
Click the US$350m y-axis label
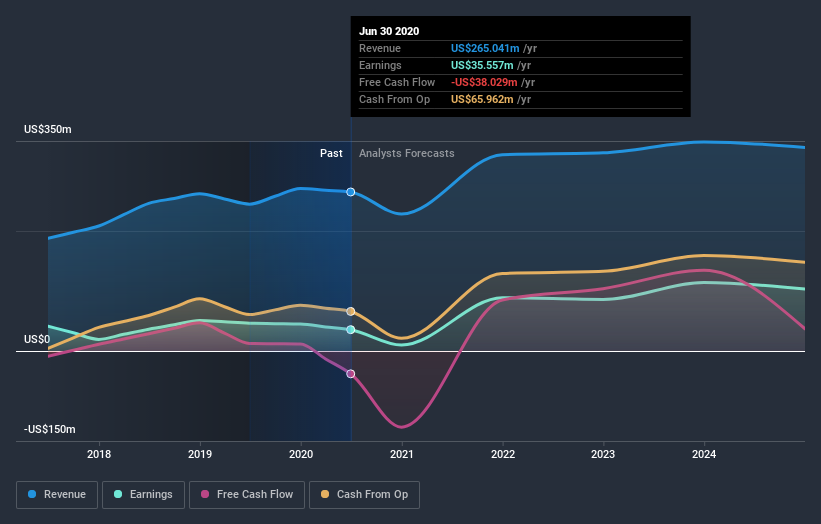(x=48, y=129)
